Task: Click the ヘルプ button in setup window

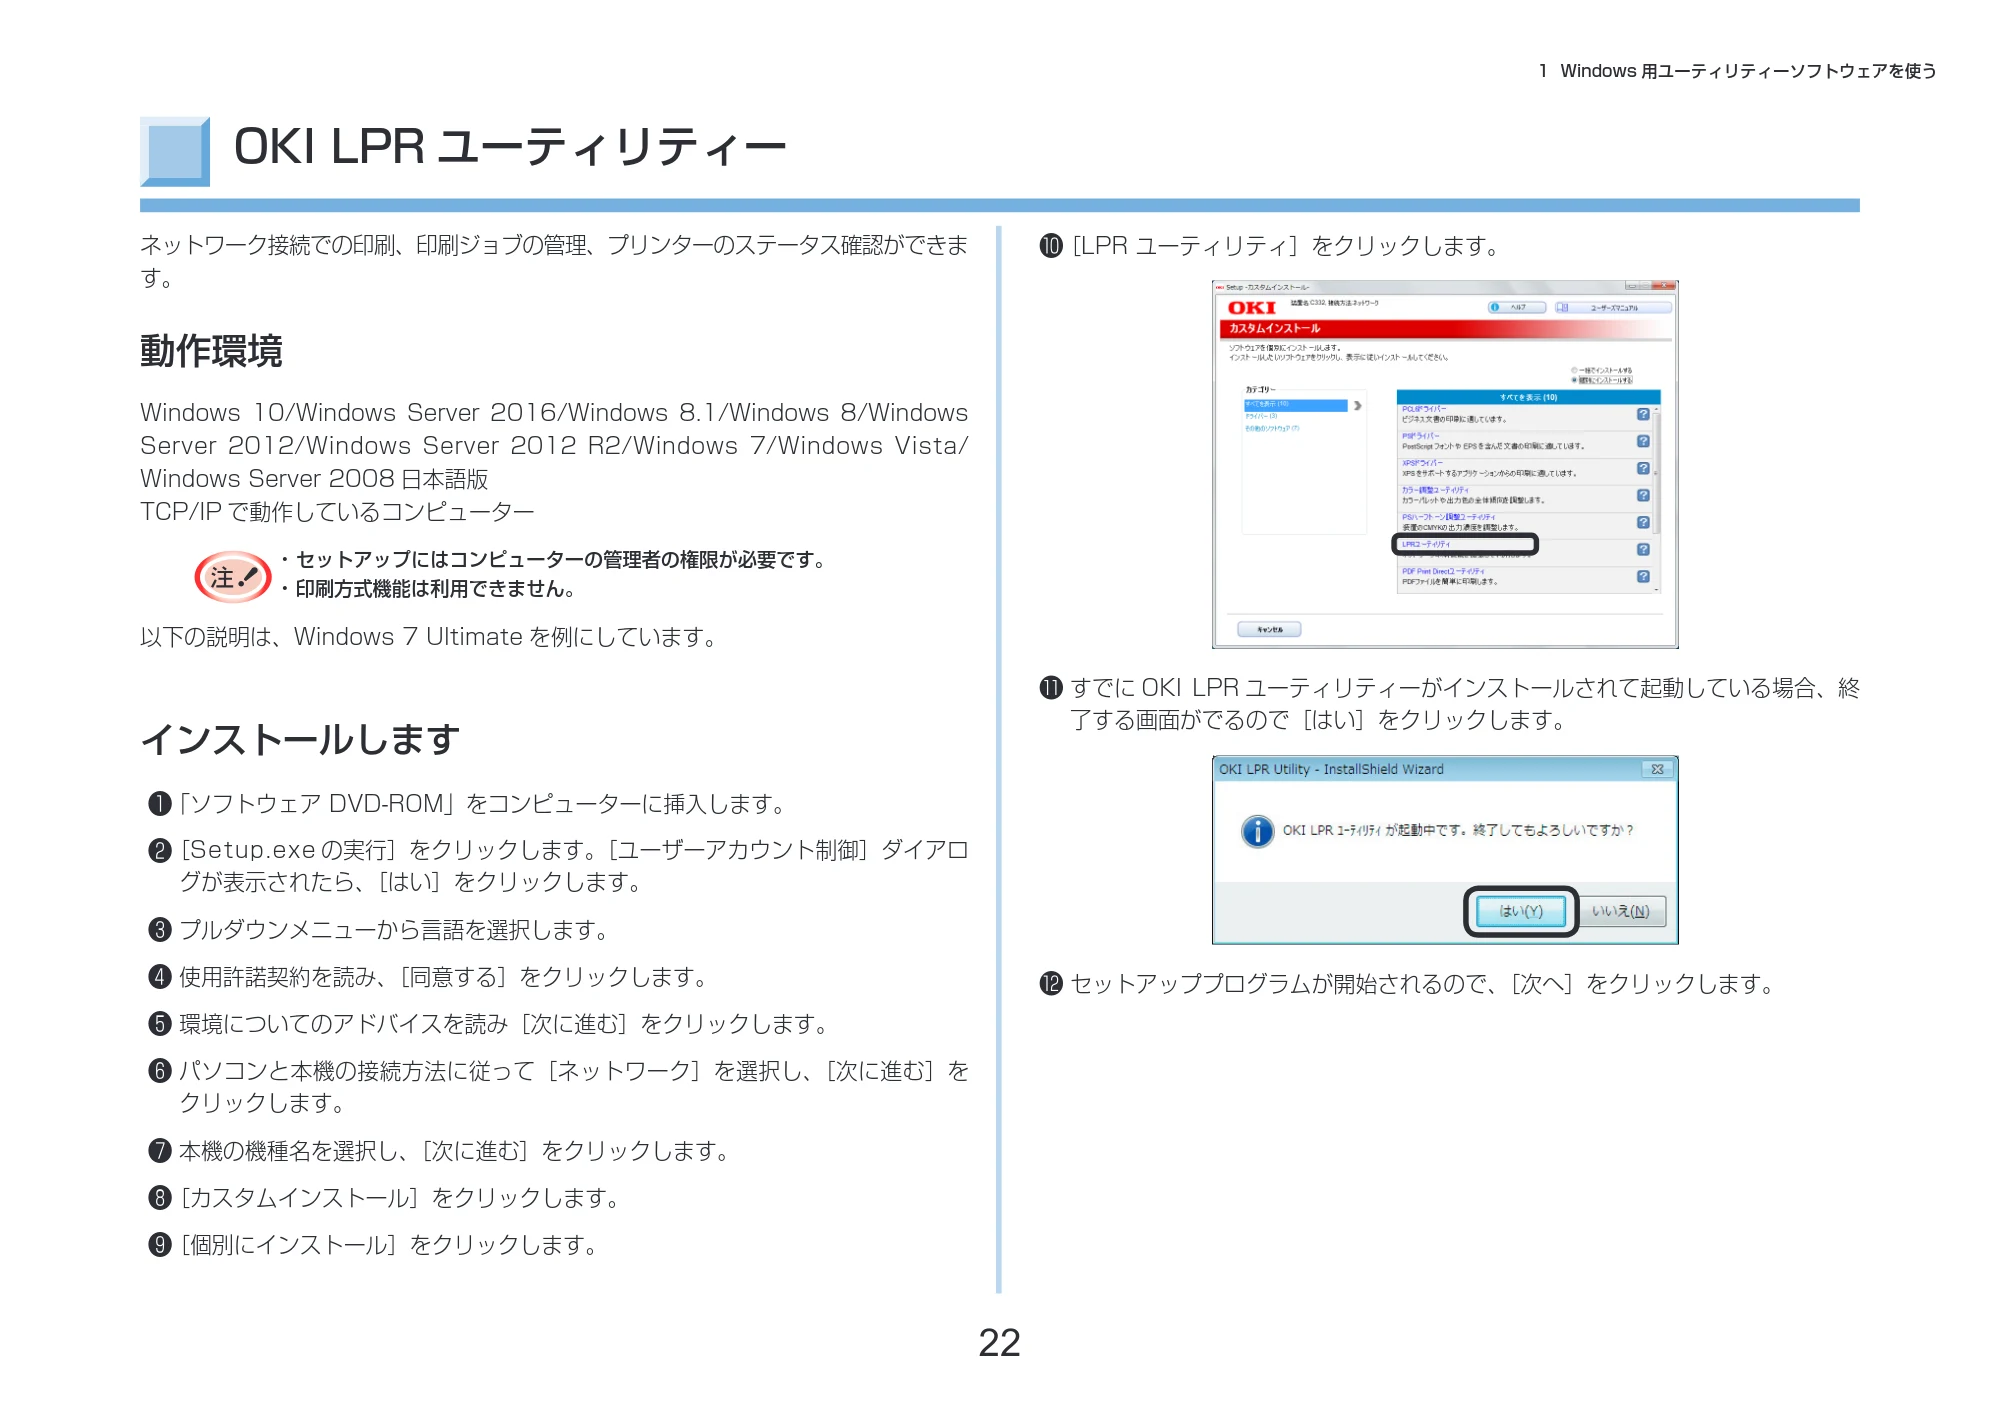Action: pos(1517,307)
